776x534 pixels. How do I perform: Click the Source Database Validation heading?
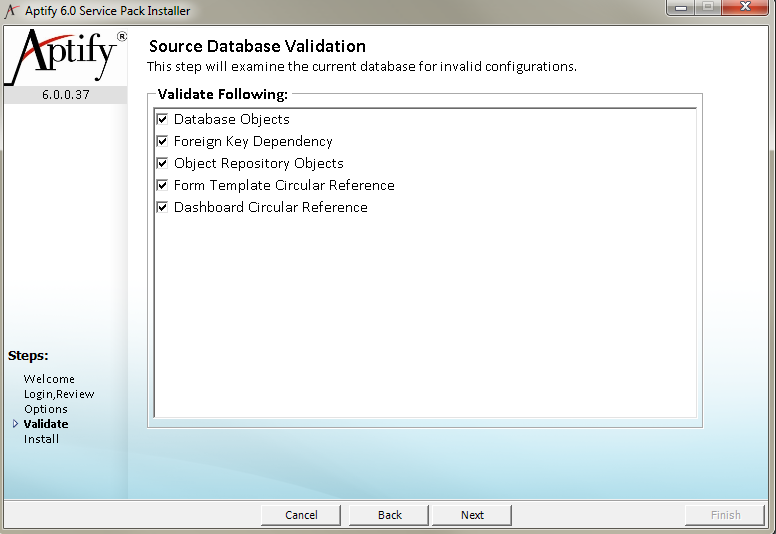tap(257, 47)
